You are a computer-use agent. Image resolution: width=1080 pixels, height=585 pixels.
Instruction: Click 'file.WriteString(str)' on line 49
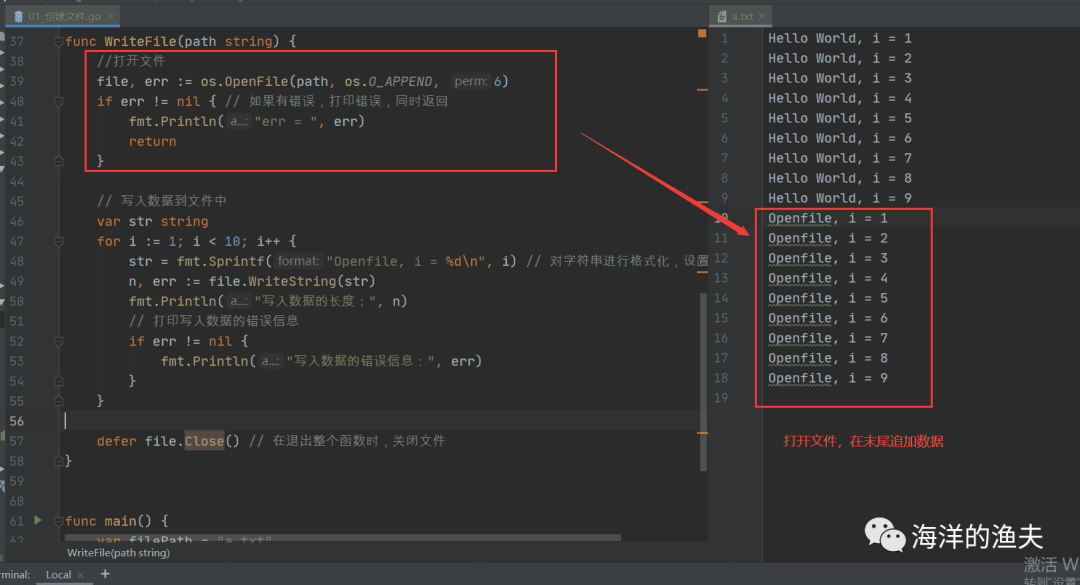(x=292, y=281)
